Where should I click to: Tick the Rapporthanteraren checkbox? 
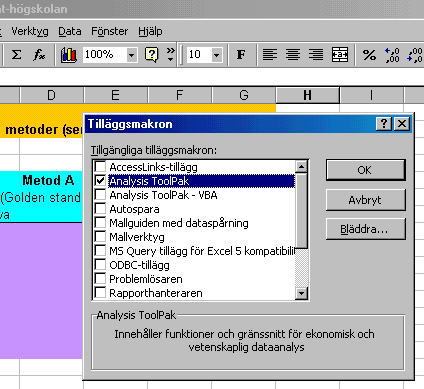(x=100, y=292)
